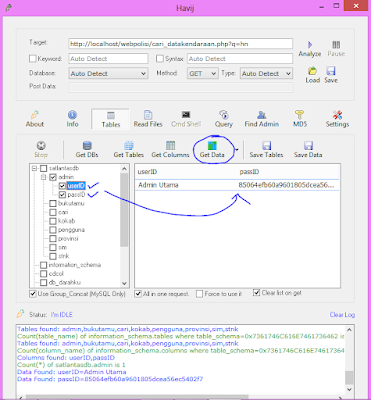This screenshot has height=400, width=371.
Task: Click the carrot icon beside Status
Action: click(x=21, y=314)
